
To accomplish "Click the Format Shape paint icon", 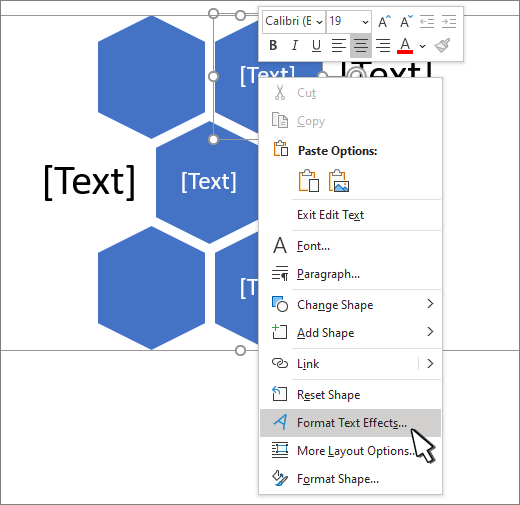I will point(280,478).
